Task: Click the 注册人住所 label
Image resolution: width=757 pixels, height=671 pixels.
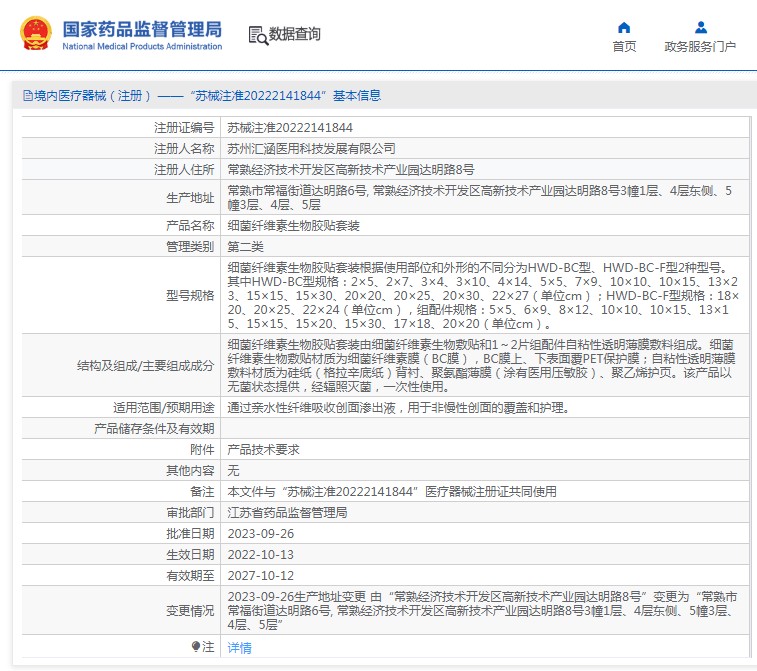Action: tap(184, 169)
